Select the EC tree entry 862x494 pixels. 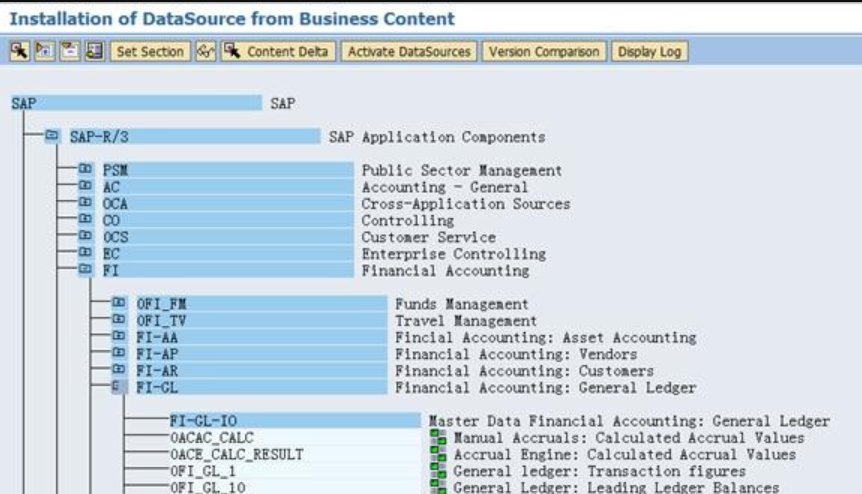pos(228,254)
